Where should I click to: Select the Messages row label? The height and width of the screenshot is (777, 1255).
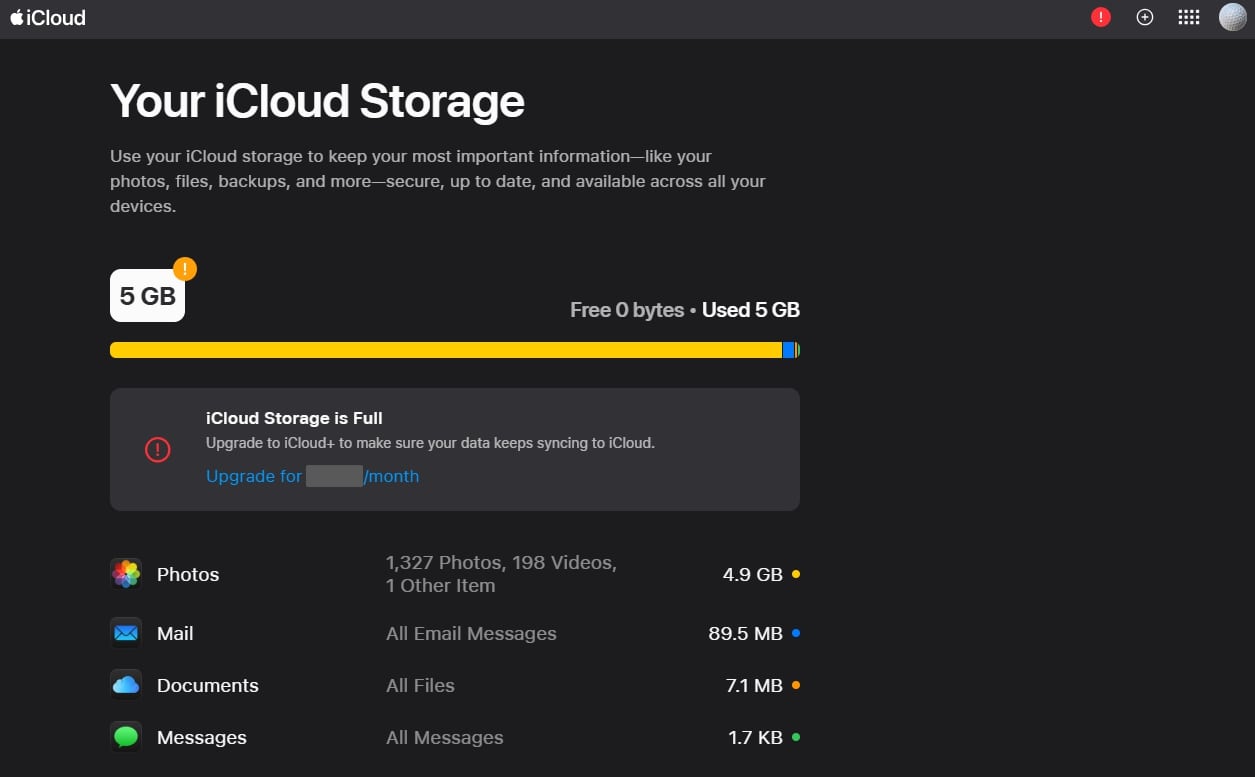click(202, 737)
